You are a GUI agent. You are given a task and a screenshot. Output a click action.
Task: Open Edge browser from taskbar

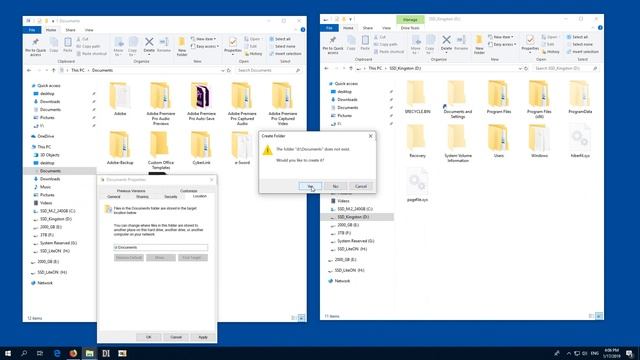57,353
